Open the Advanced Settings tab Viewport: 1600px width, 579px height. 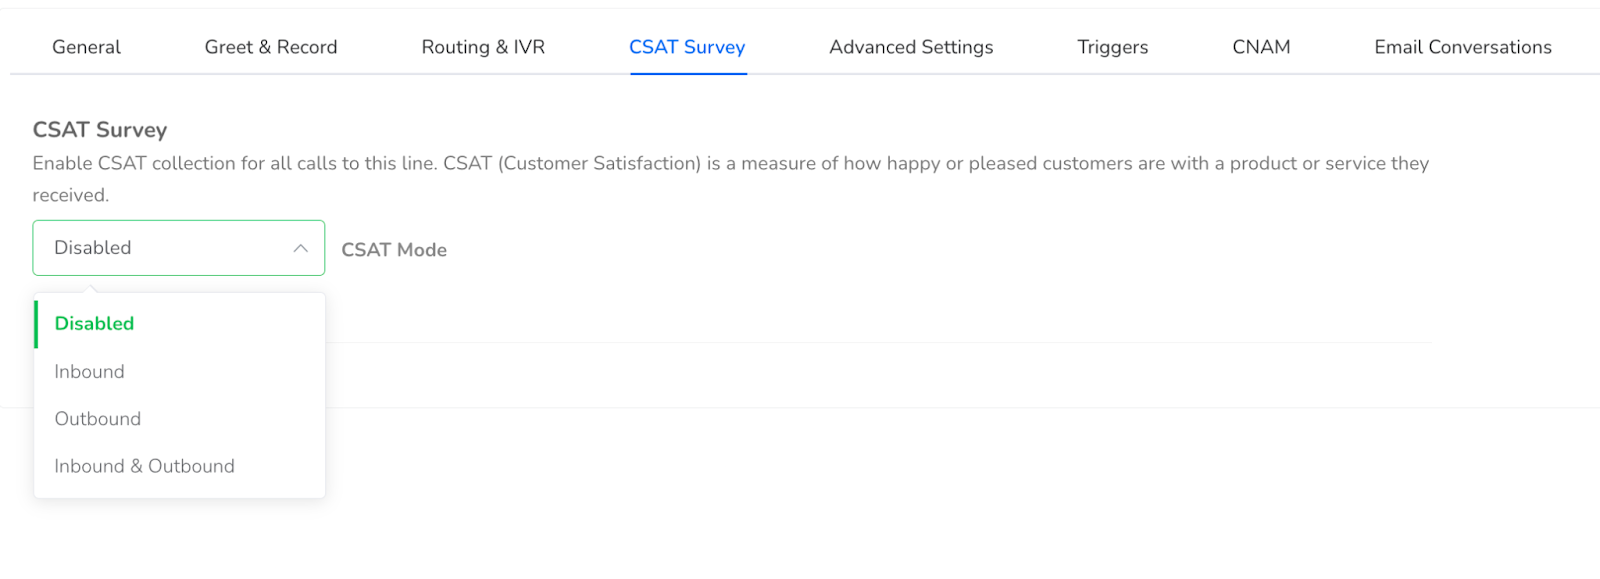[x=911, y=47]
